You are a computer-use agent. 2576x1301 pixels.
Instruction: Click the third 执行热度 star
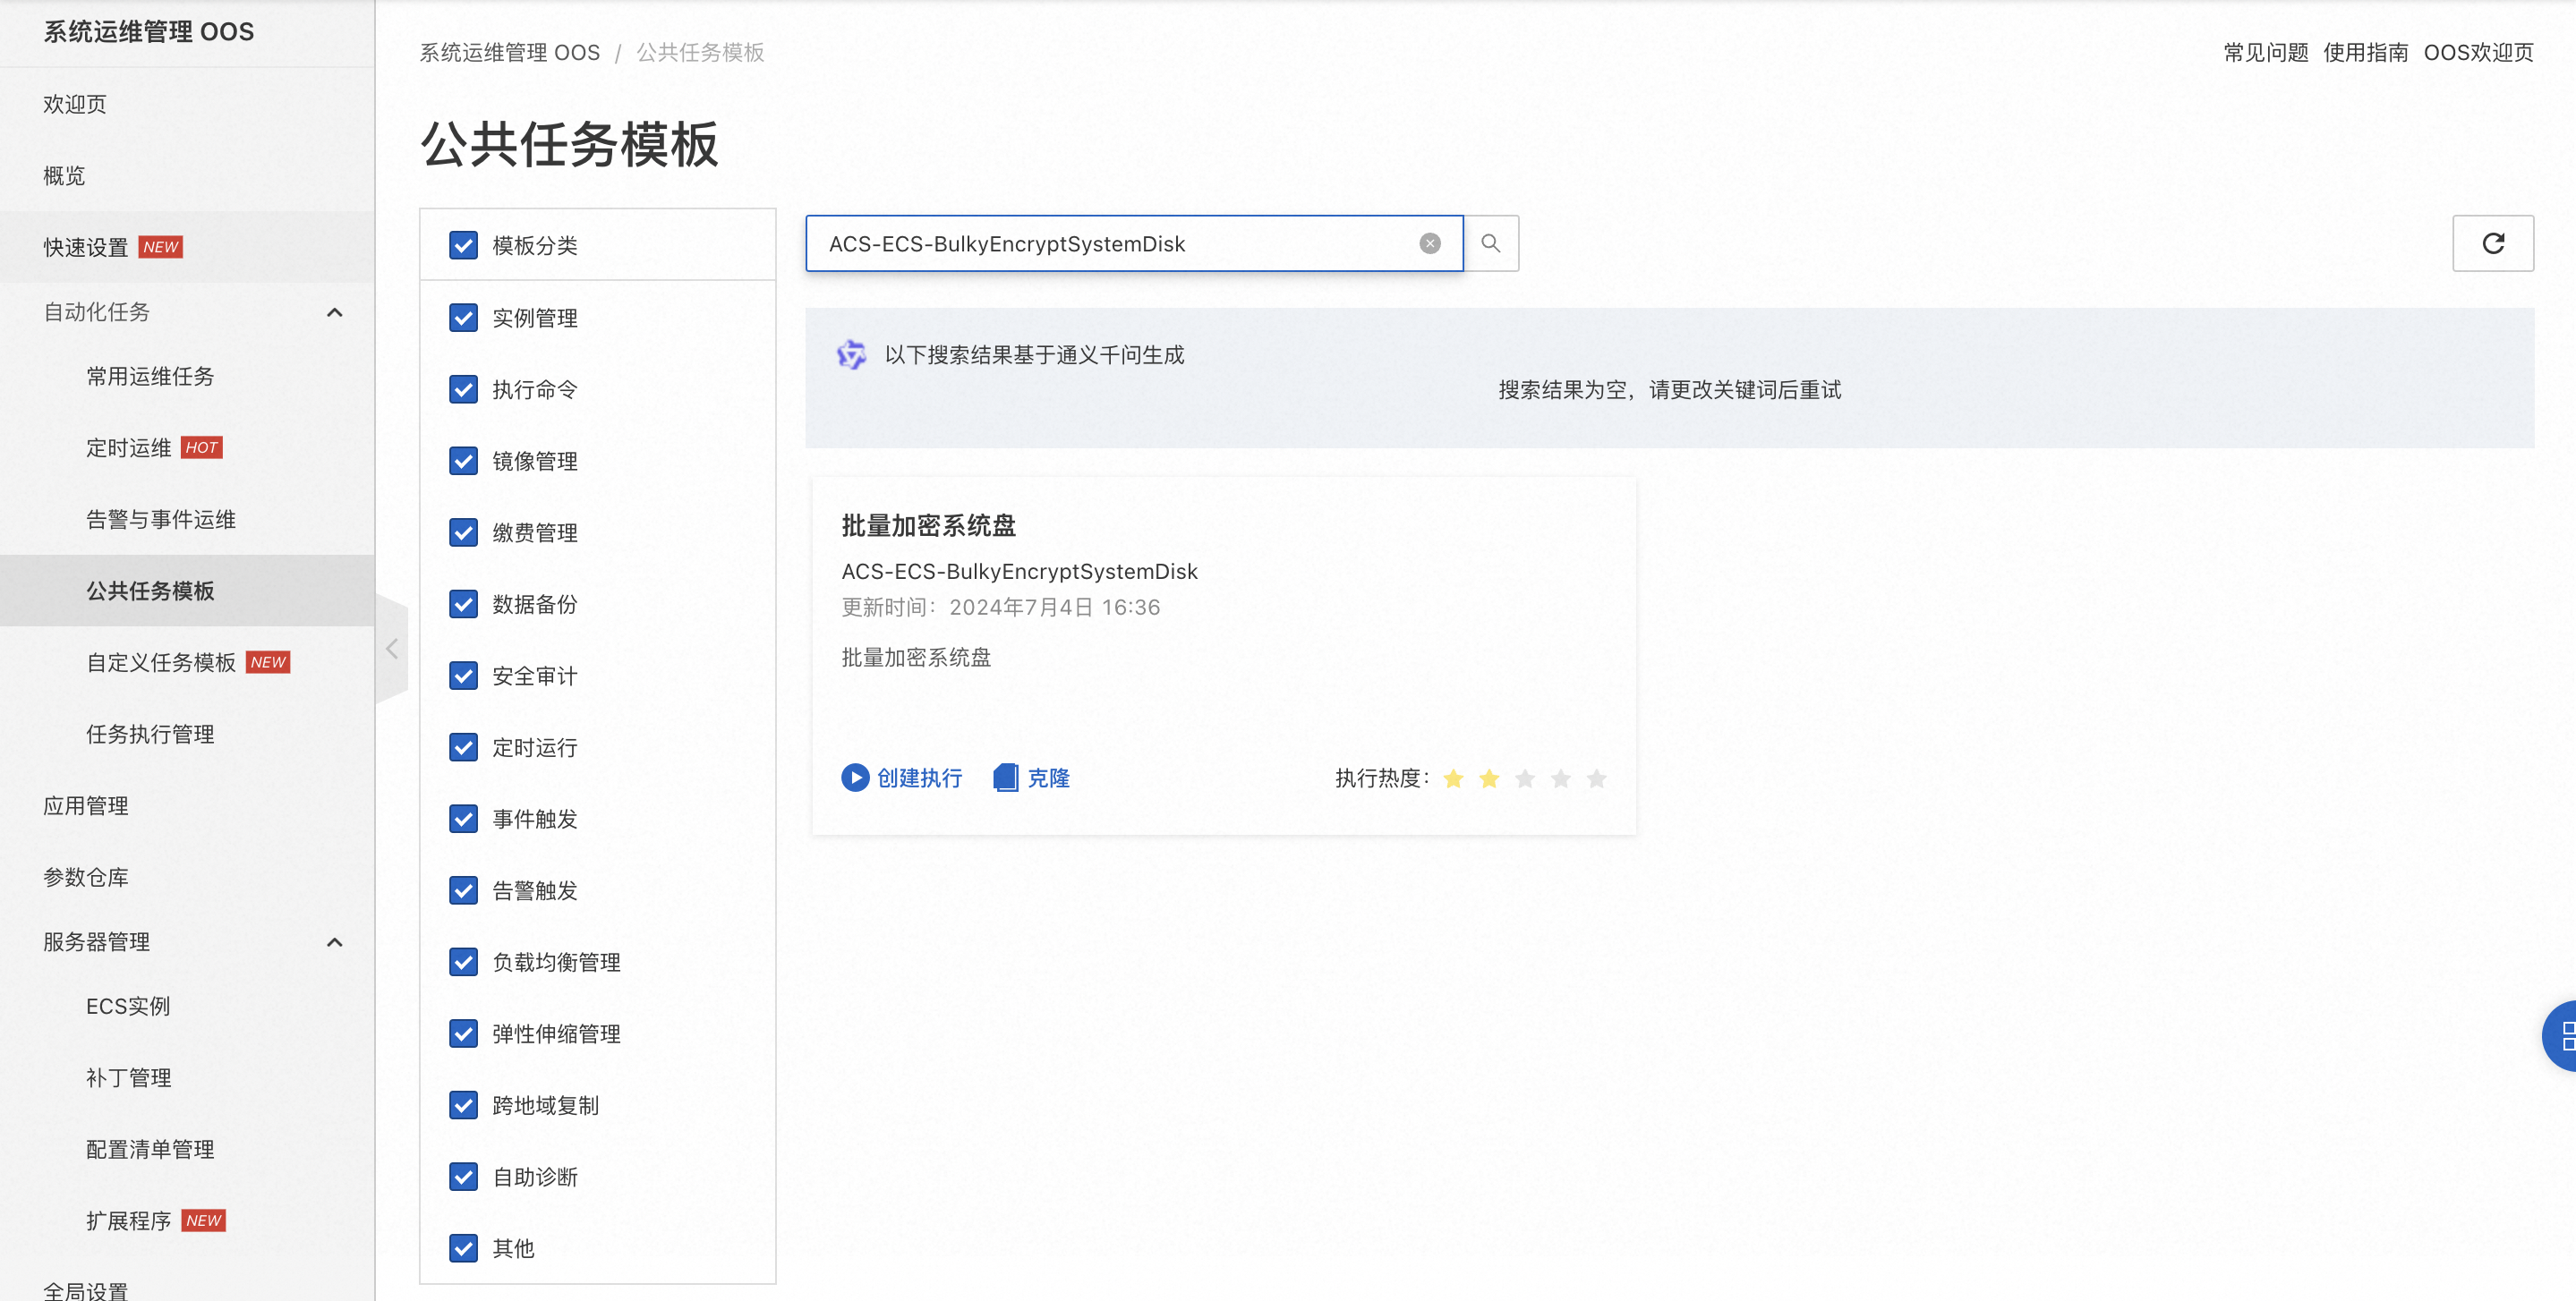(1525, 778)
